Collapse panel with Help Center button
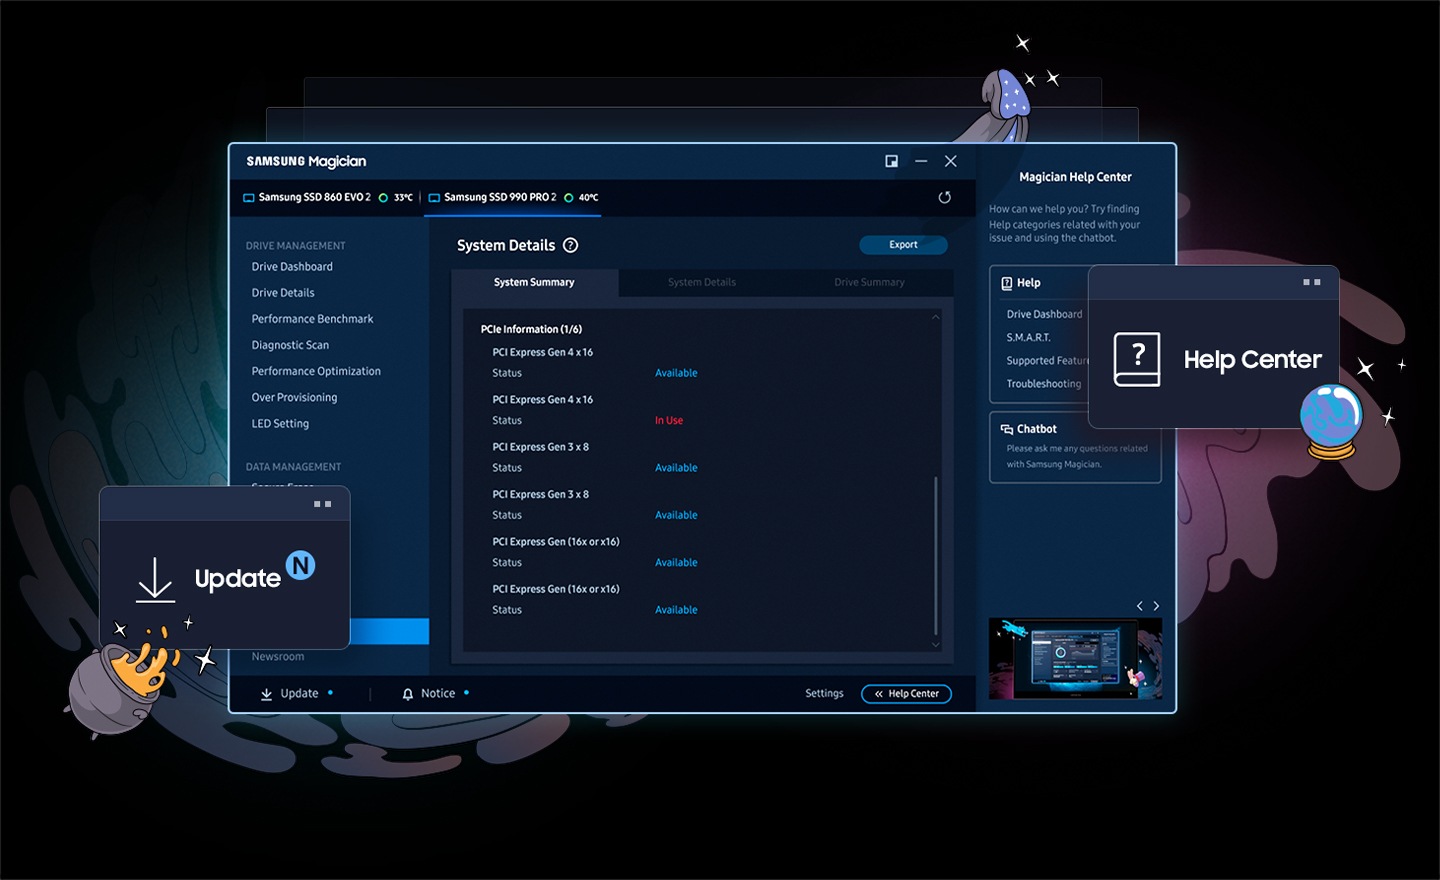This screenshot has width=1440, height=880. pyautogui.click(x=906, y=694)
